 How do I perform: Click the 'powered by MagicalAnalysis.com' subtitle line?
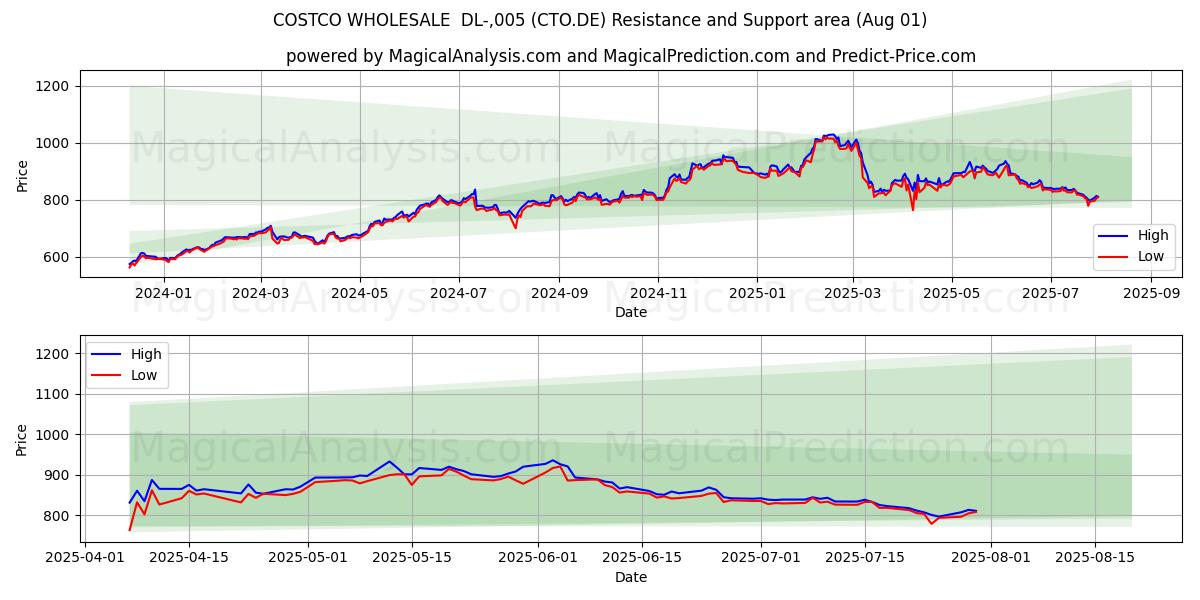coord(631,56)
